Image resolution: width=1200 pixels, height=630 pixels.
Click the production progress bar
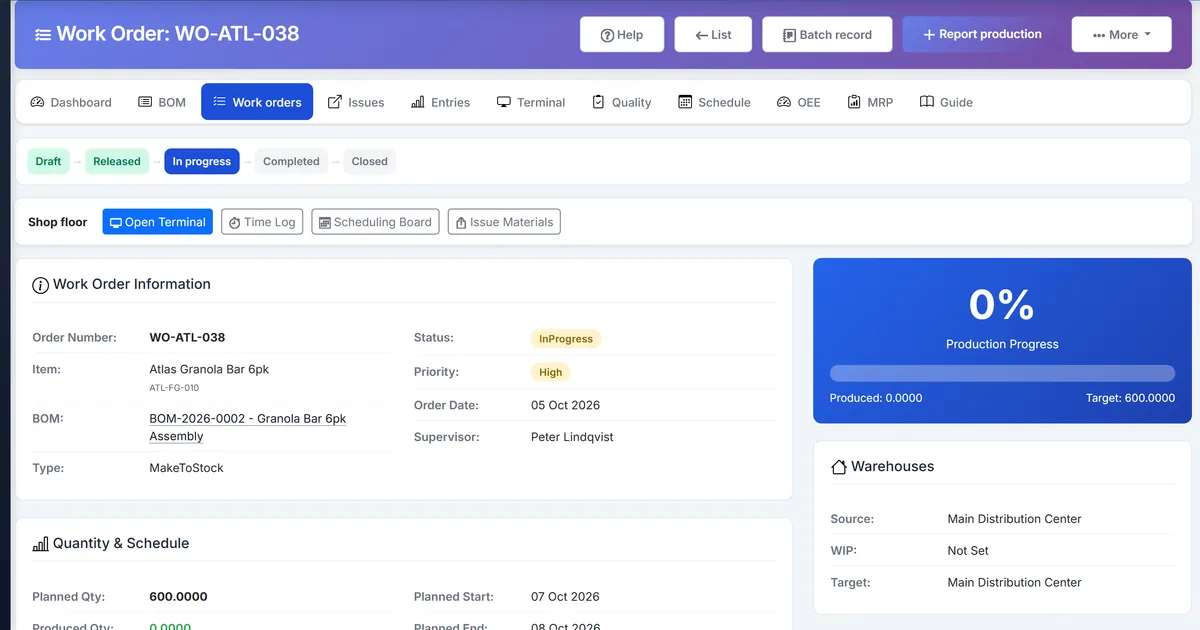1002,373
